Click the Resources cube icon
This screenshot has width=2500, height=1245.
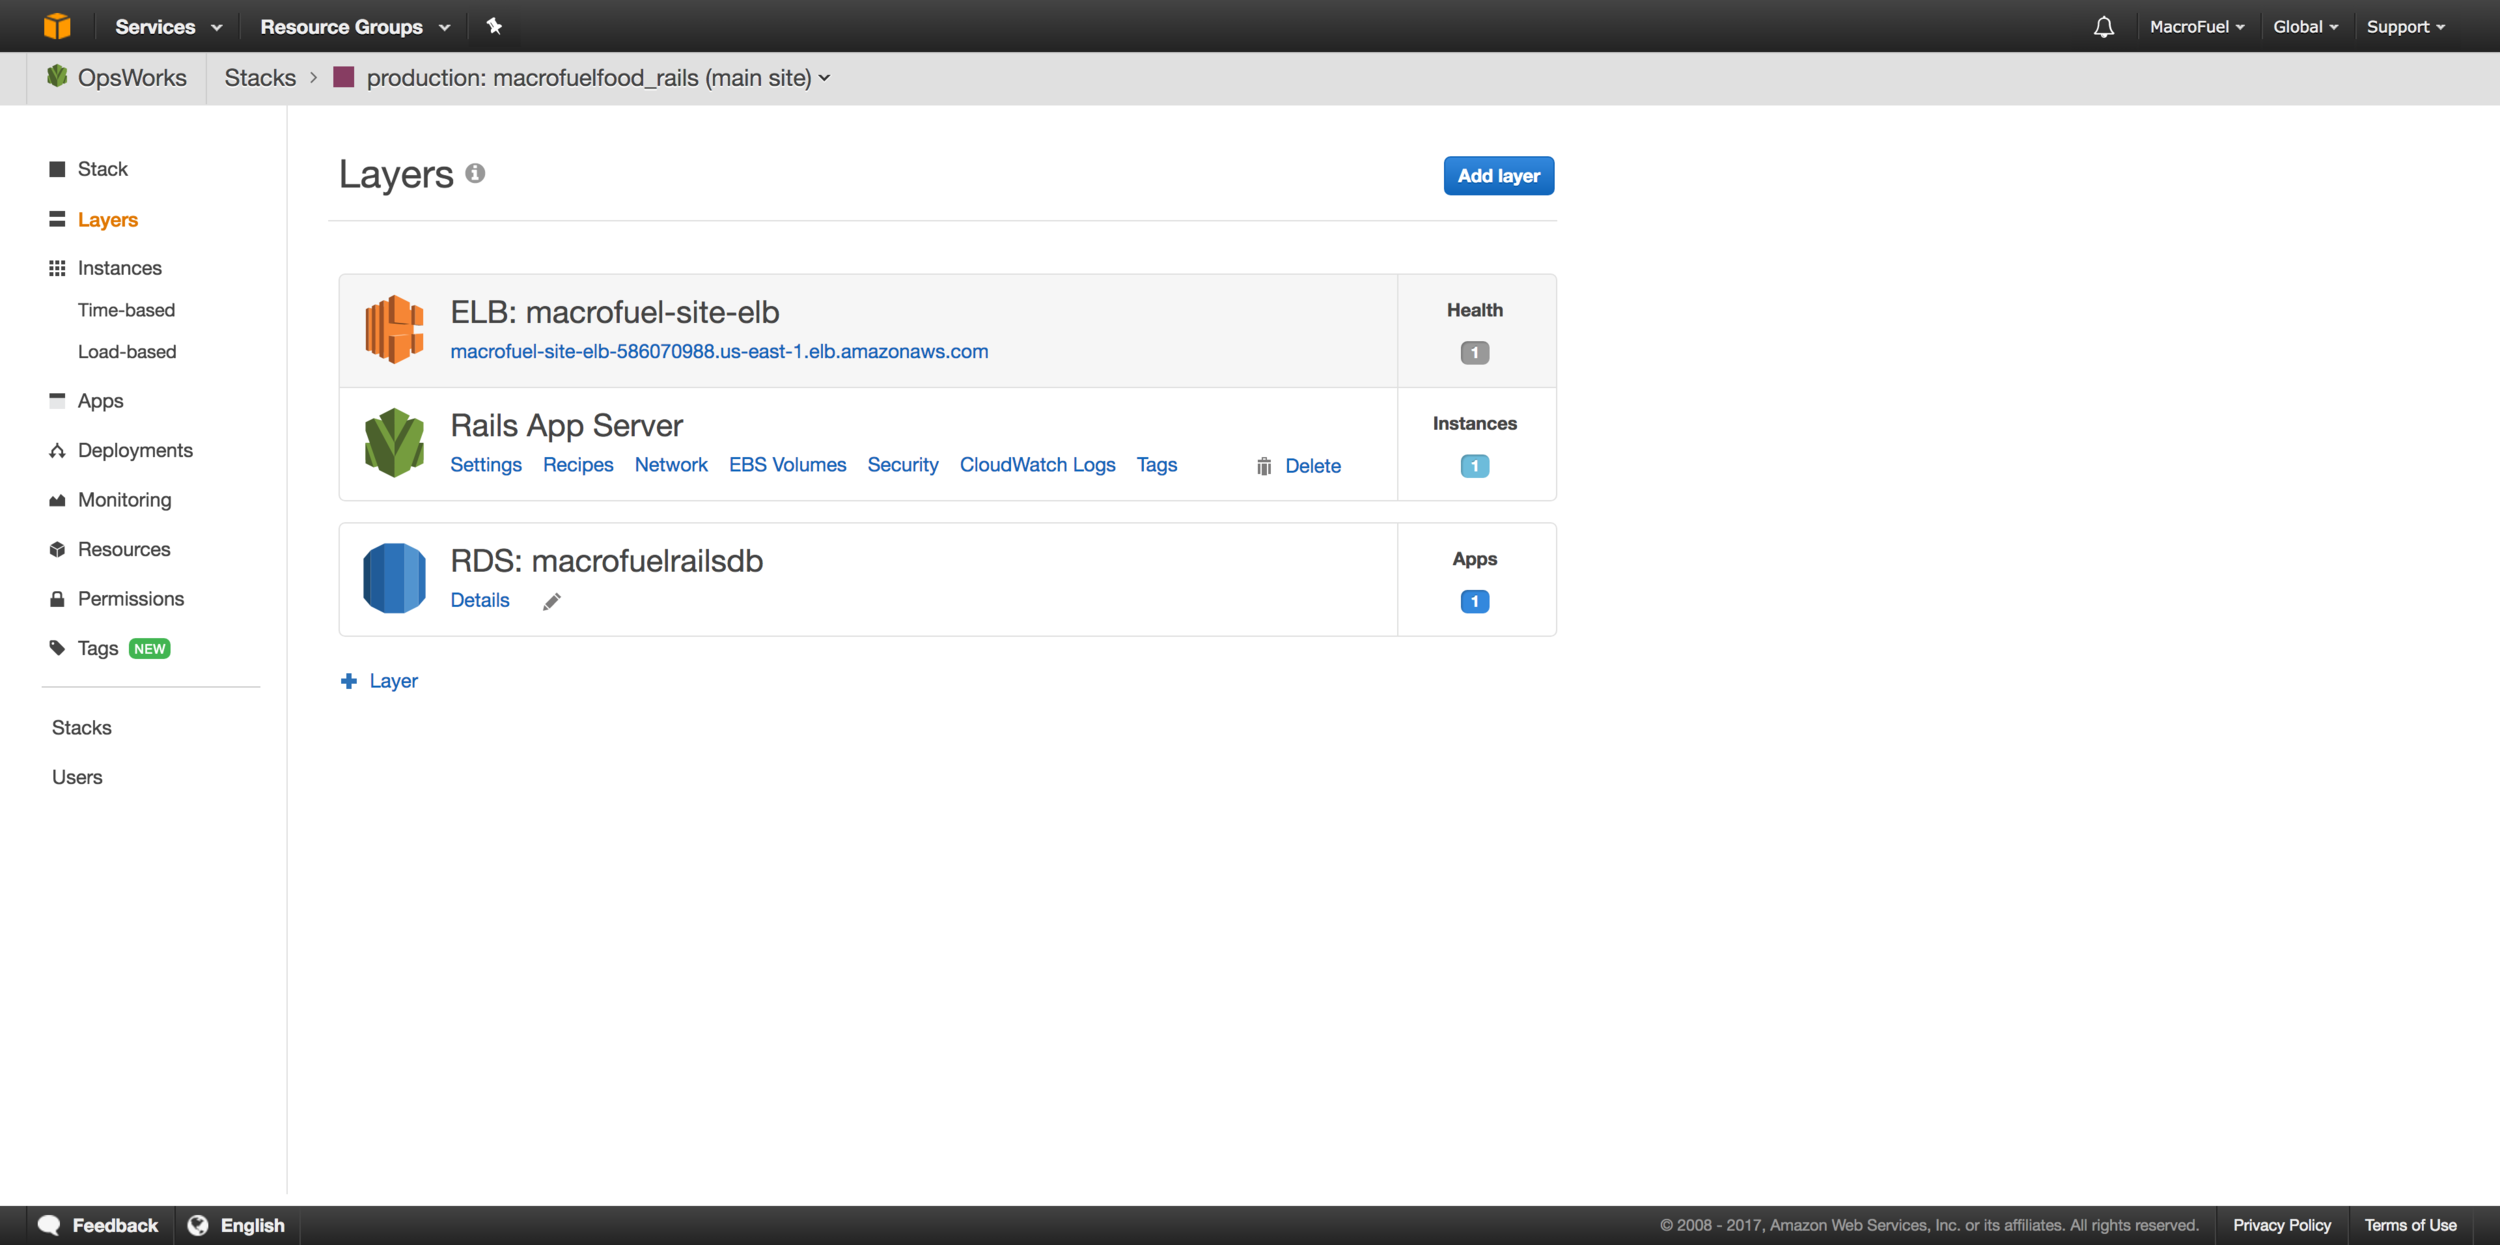click(57, 549)
